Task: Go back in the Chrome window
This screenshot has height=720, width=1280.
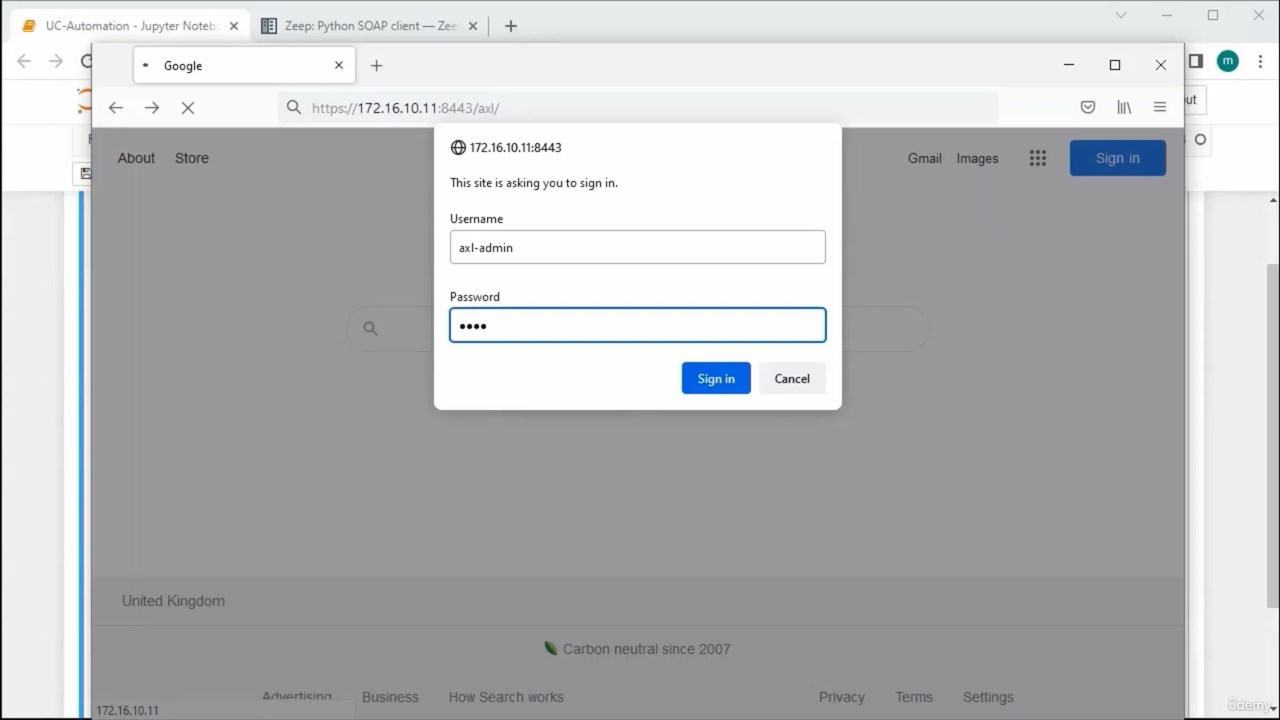Action: click(x=24, y=61)
